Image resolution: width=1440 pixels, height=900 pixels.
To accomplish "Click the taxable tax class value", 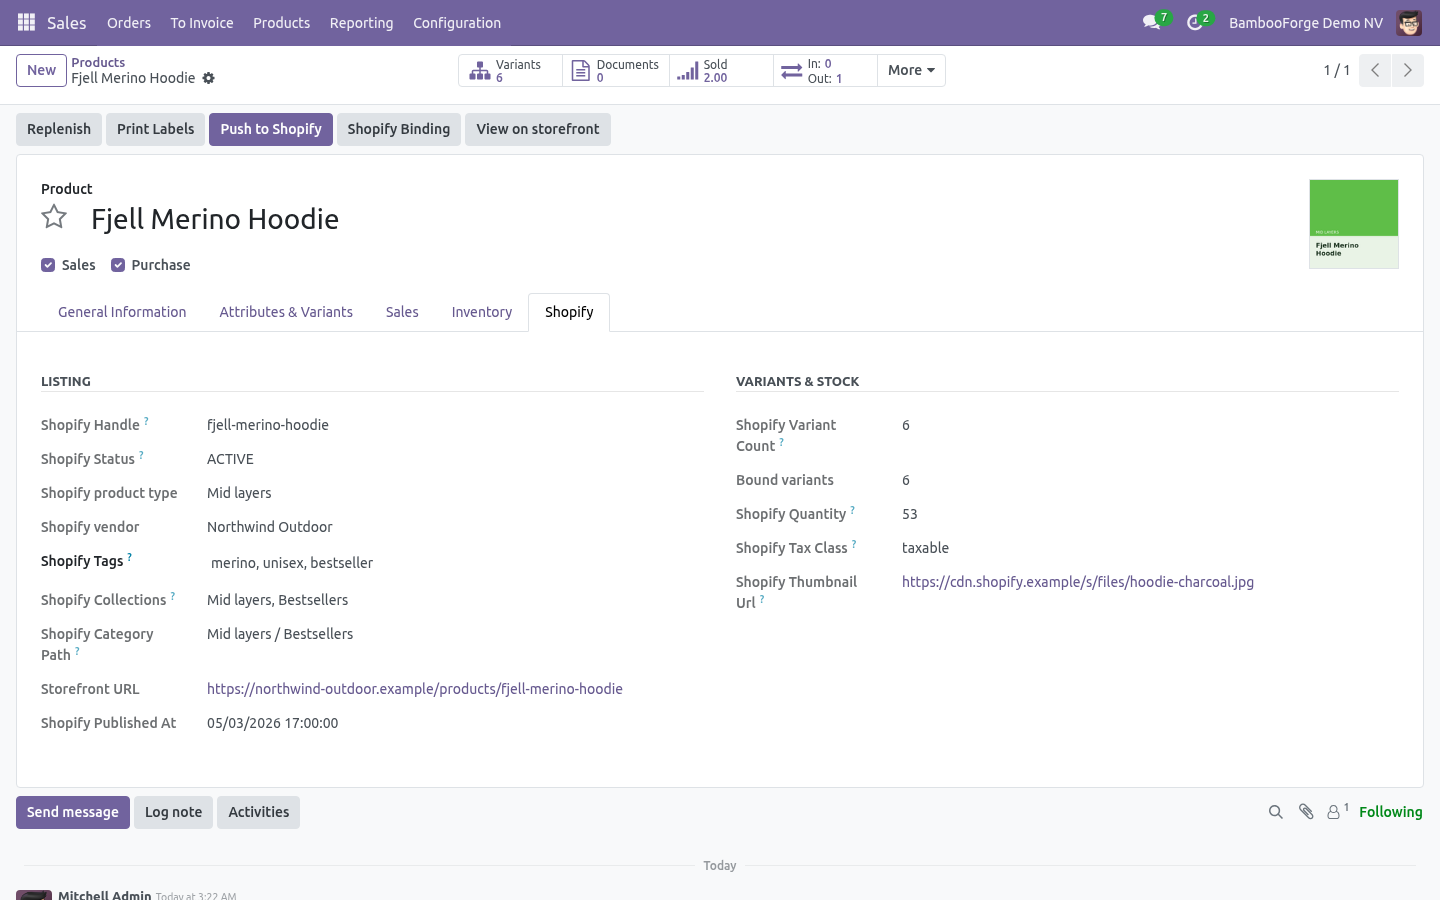I will coord(925,548).
